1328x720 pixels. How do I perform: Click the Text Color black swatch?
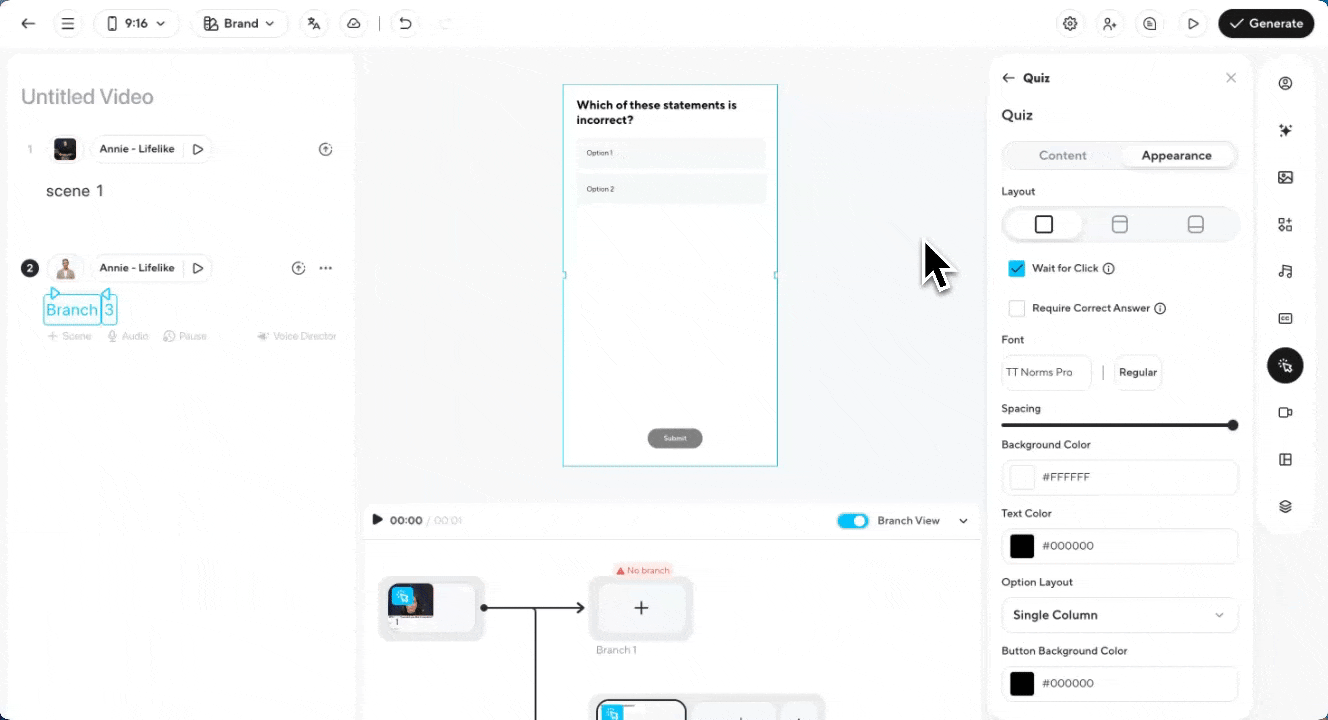pyautogui.click(x=1022, y=546)
